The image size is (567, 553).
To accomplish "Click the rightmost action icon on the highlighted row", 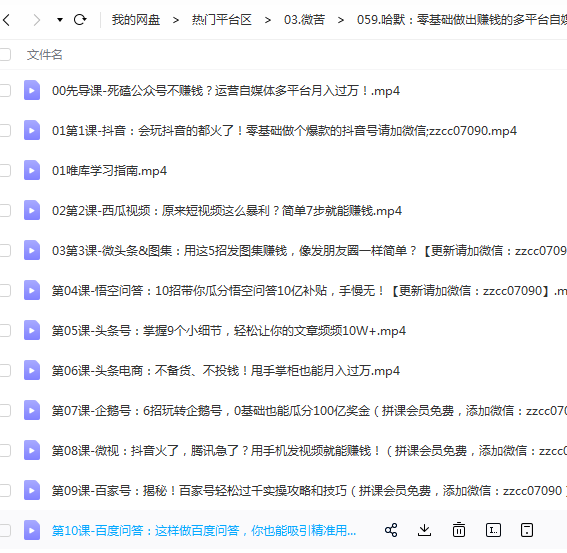I will (527, 530).
